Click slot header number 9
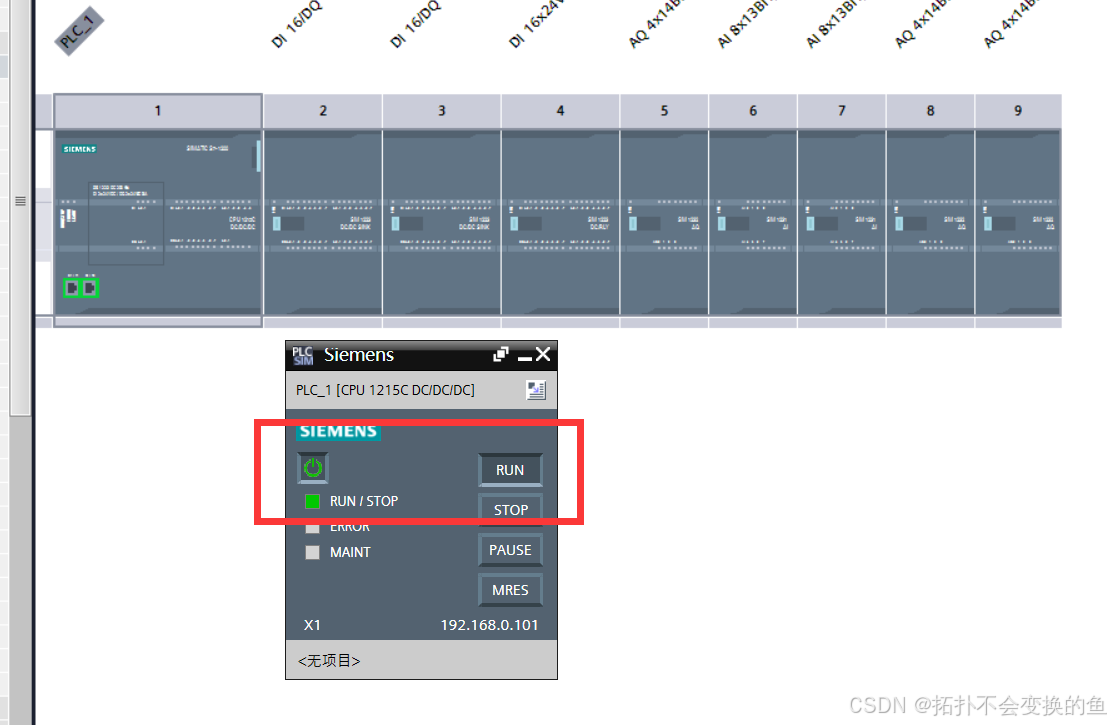This screenshot has height=725, width=1111. coord(1018,111)
